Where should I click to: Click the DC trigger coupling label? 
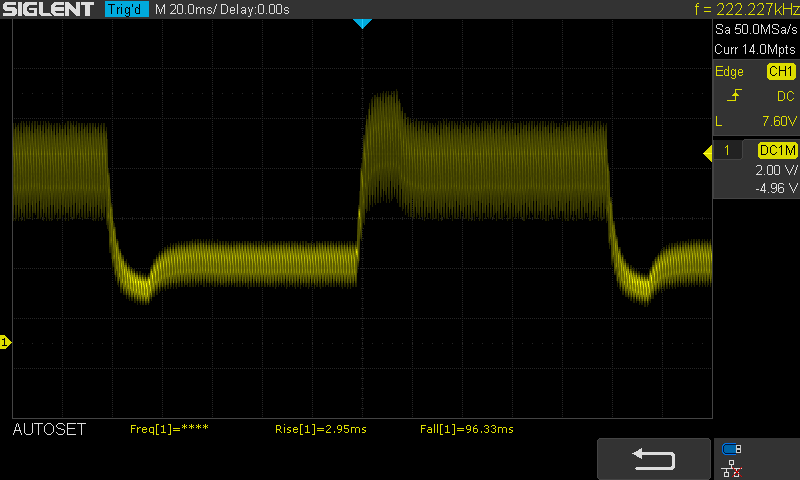point(786,96)
